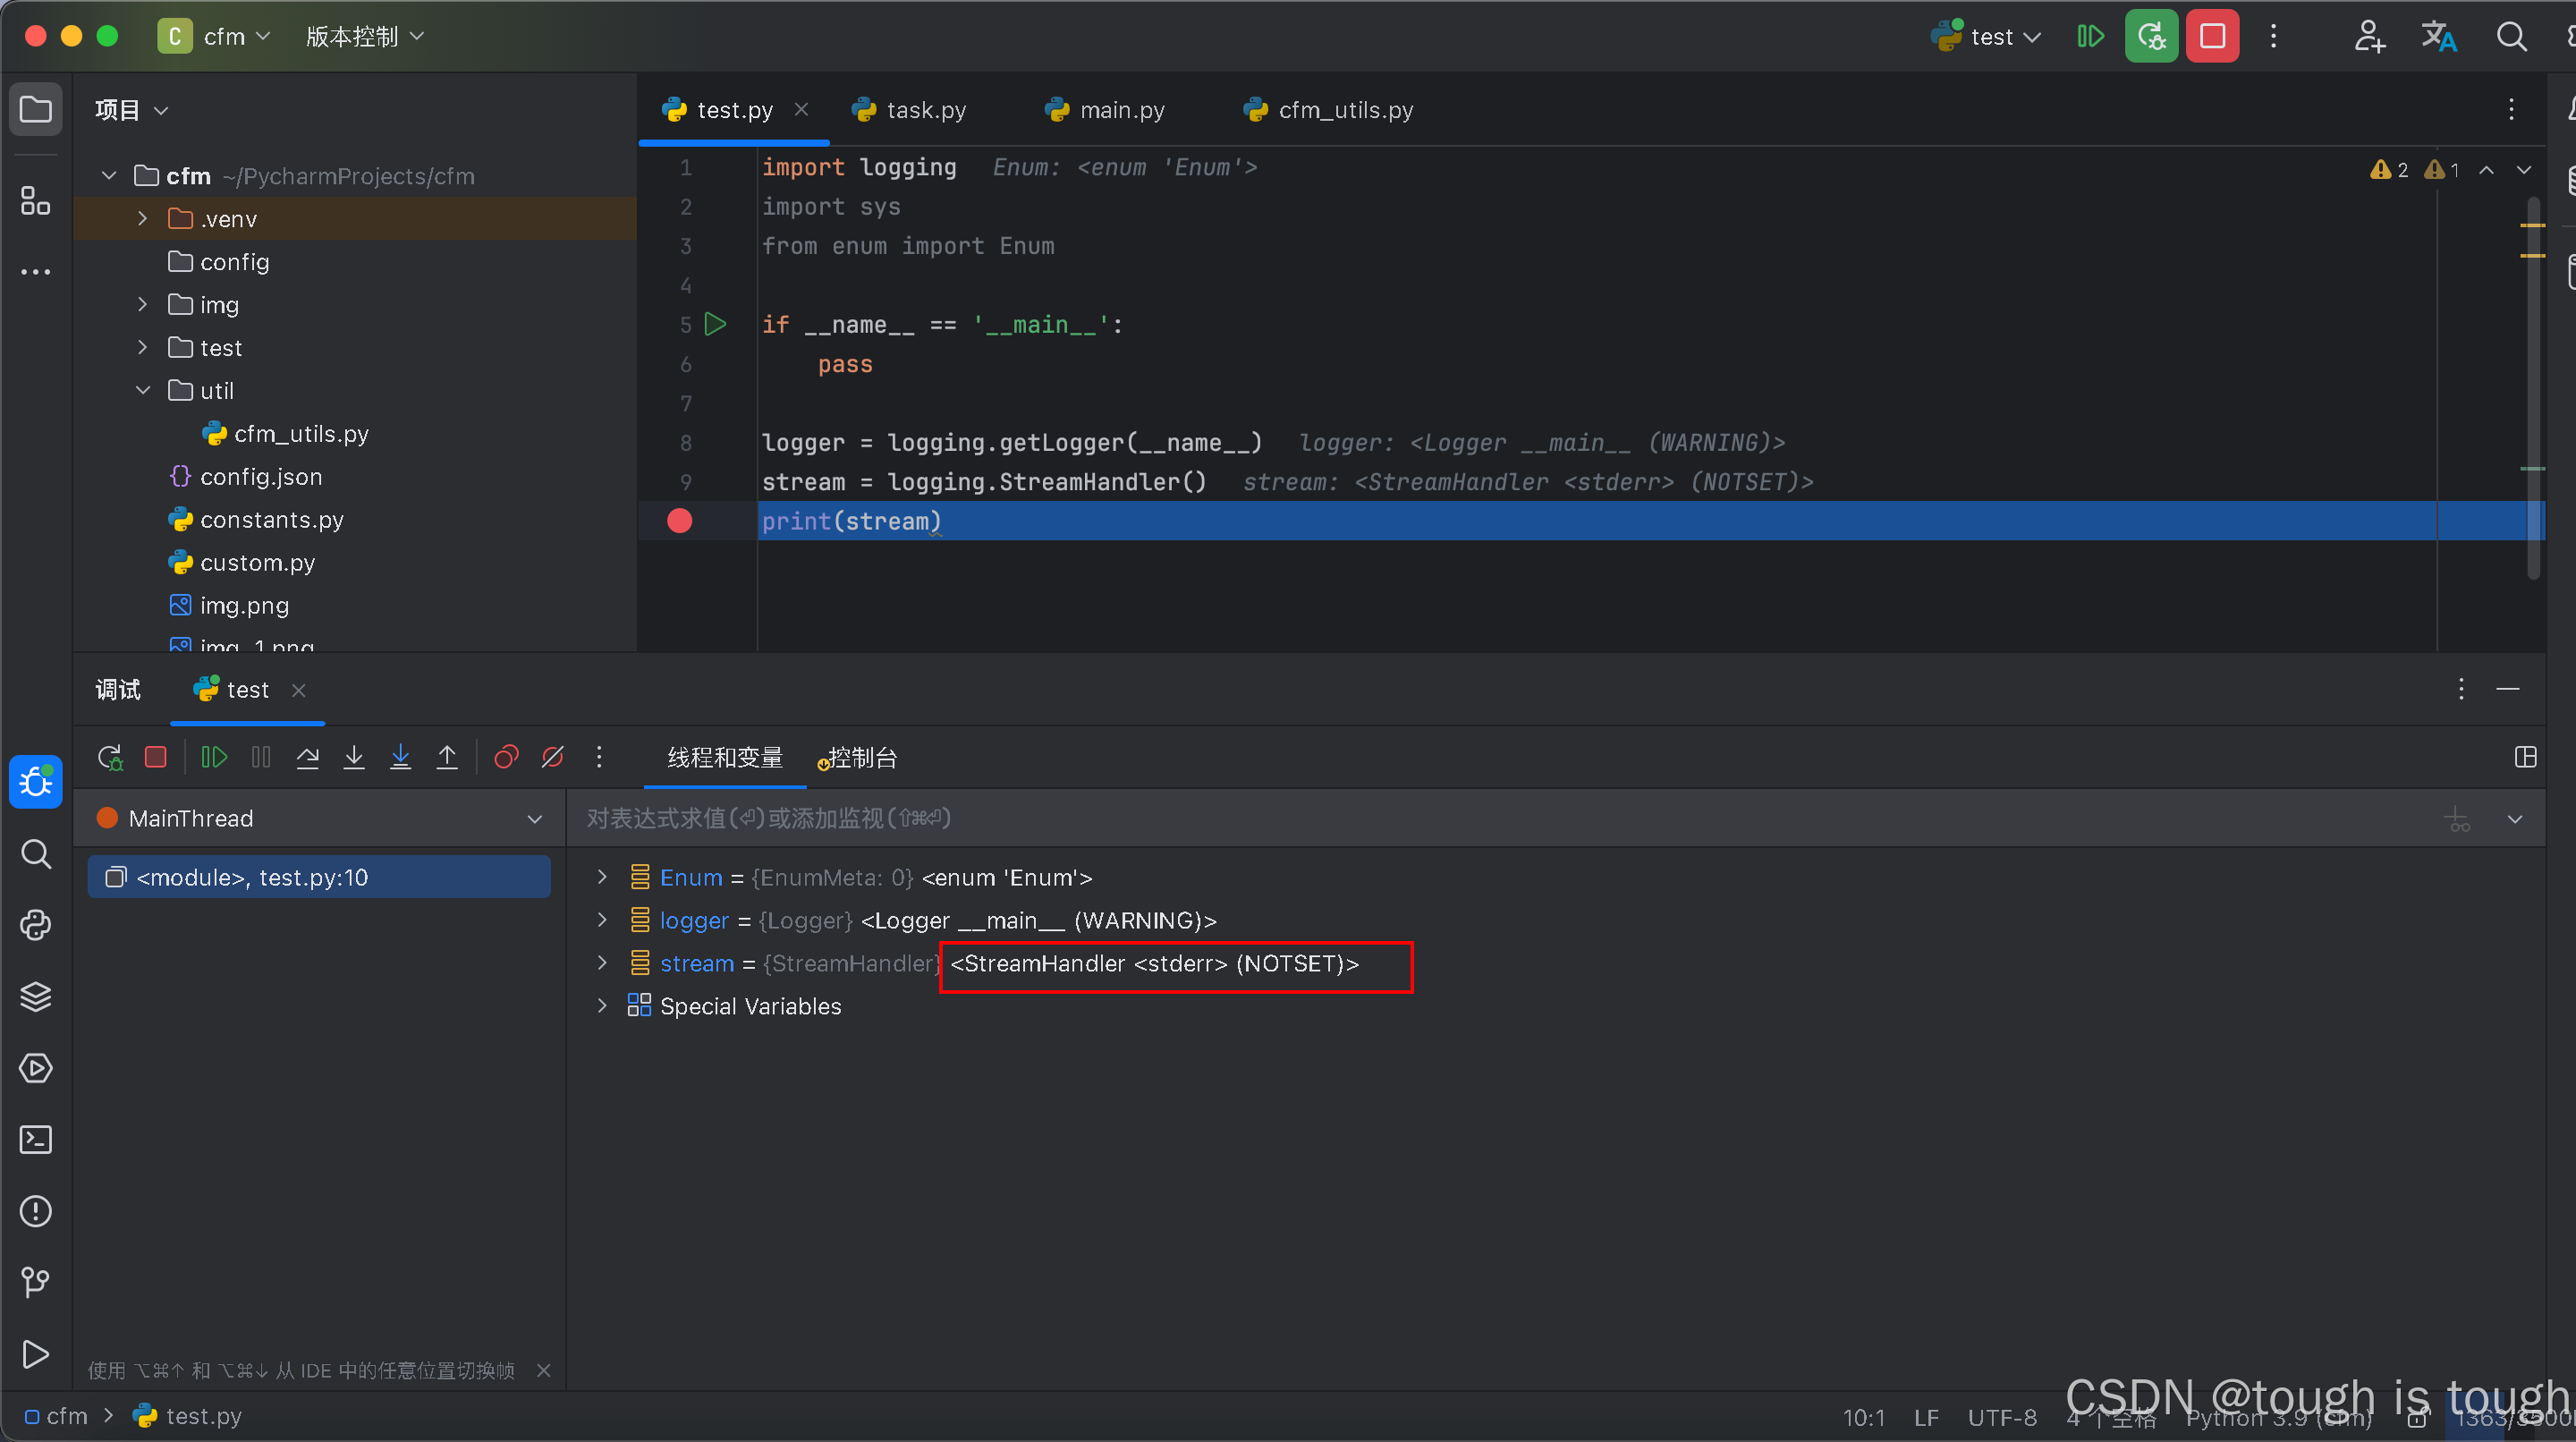Expand the stream variable node

[x=601, y=963]
